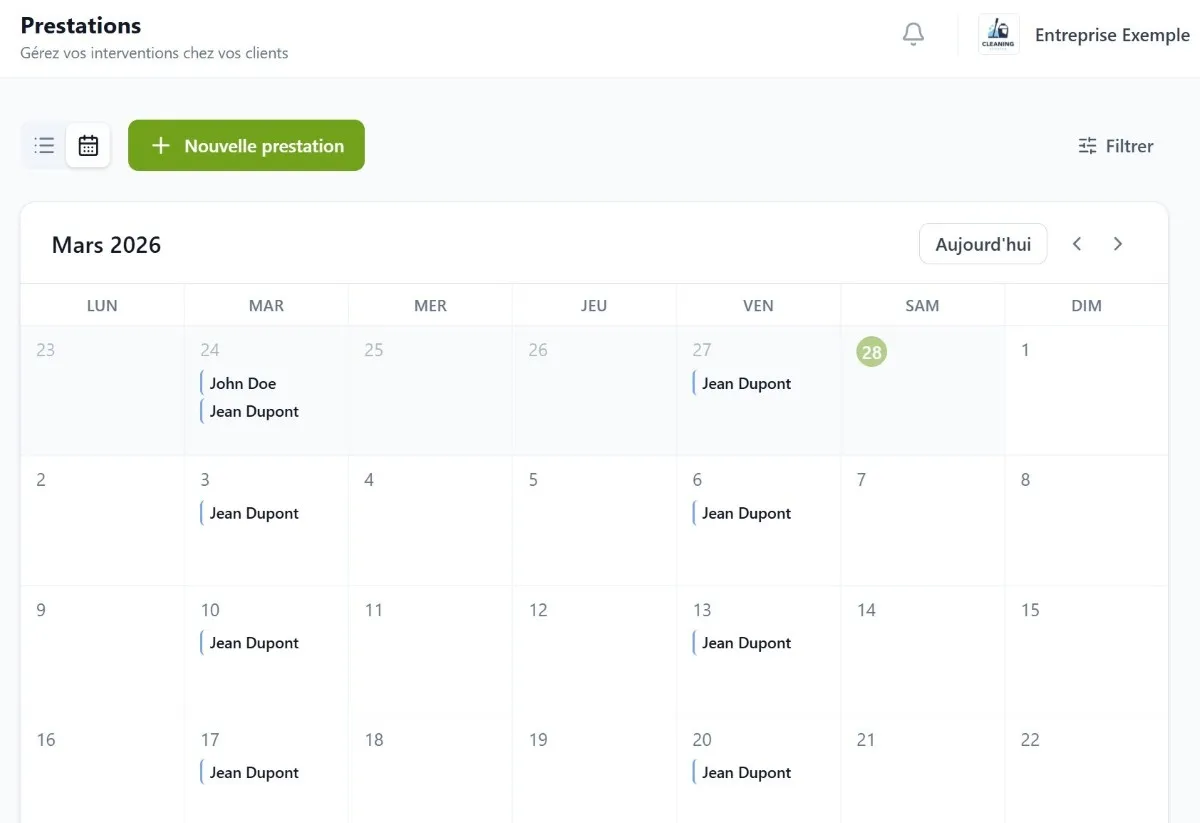Open John Doe's appointment on March 24

point(243,383)
